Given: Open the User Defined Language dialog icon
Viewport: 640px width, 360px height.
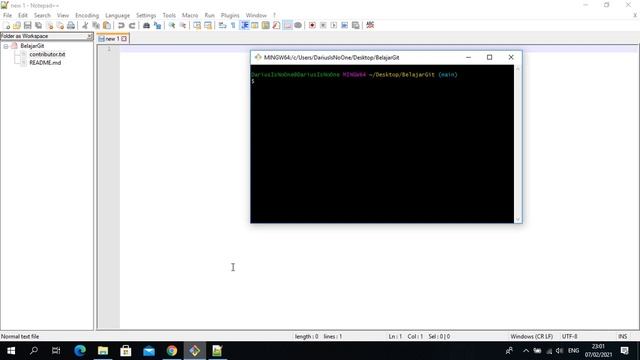Looking at the screenshot, I should (x=255, y=25).
